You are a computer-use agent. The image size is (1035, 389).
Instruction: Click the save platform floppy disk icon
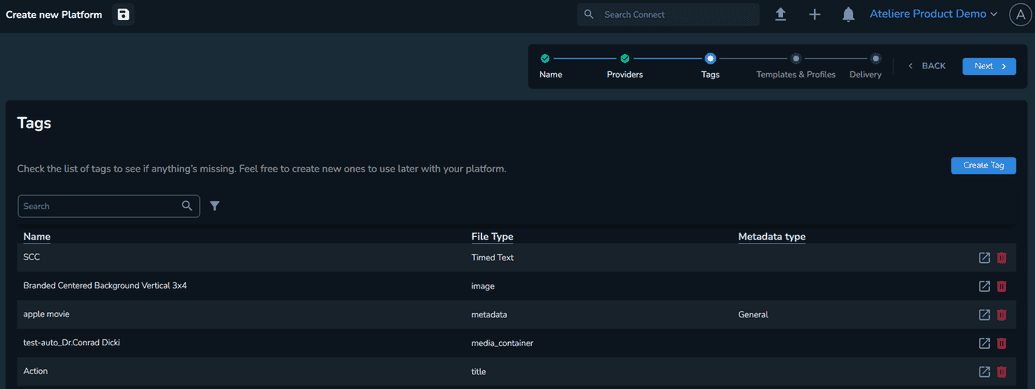[x=123, y=15]
